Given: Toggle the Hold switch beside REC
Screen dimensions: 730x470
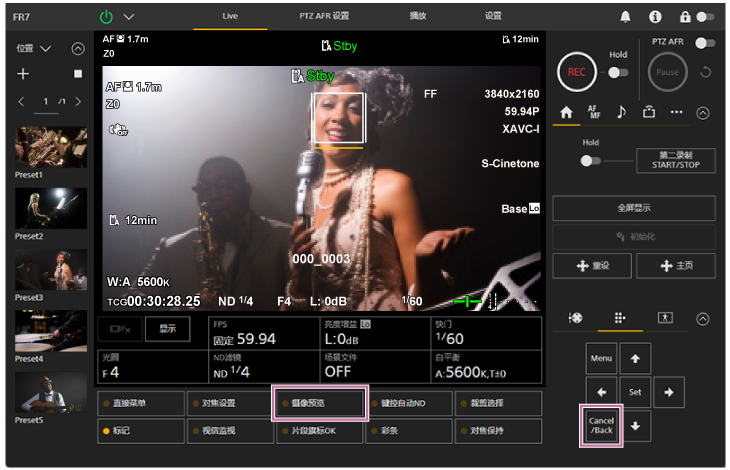Looking at the screenshot, I should (618, 72).
